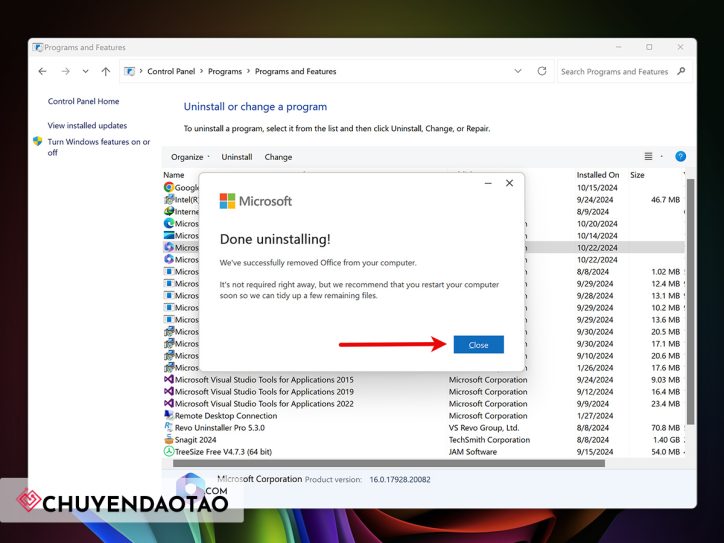Select TreeSize Free V4.7.3 (64 bit)
The image size is (724, 543).
click(223, 452)
